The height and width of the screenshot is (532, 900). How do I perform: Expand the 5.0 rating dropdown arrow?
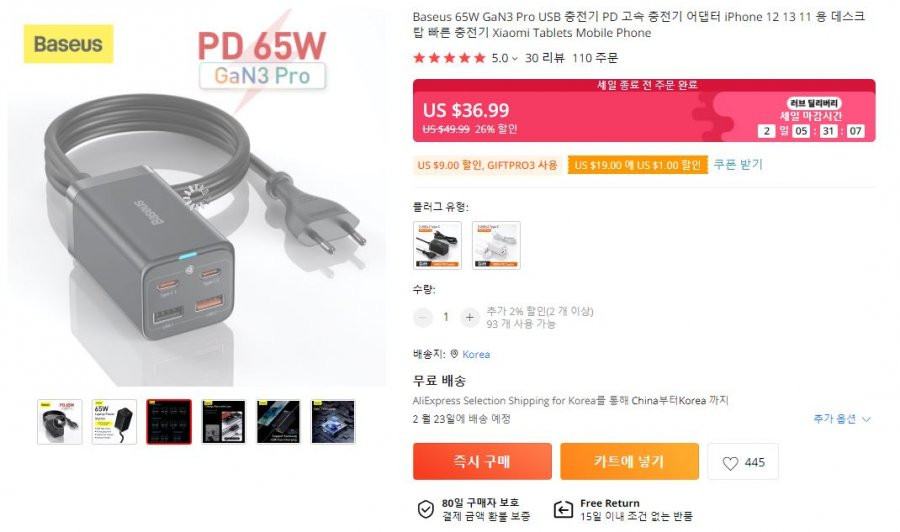(515, 59)
